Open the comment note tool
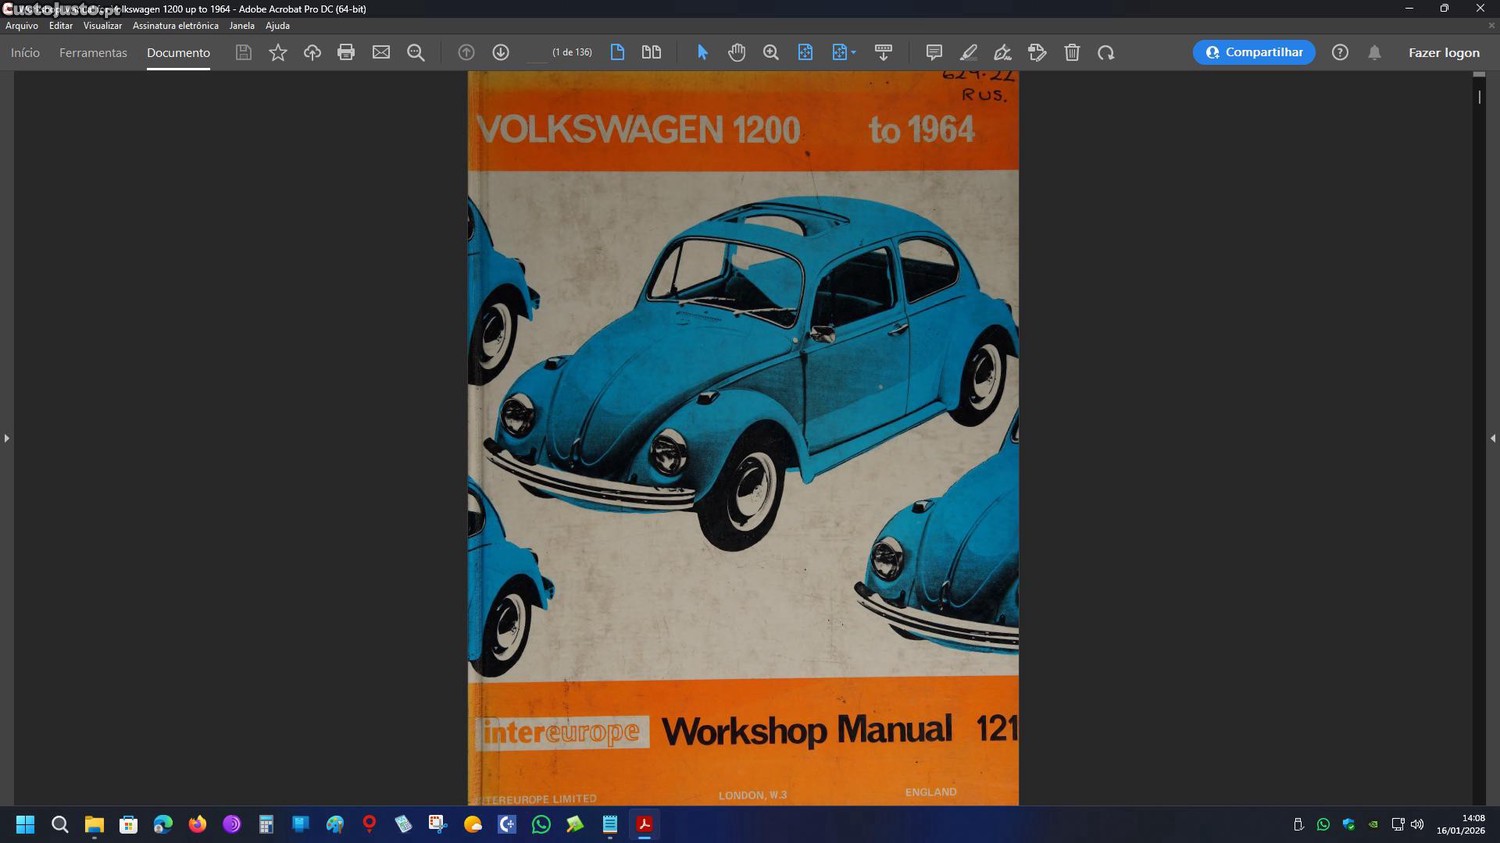1500x843 pixels. tap(934, 52)
